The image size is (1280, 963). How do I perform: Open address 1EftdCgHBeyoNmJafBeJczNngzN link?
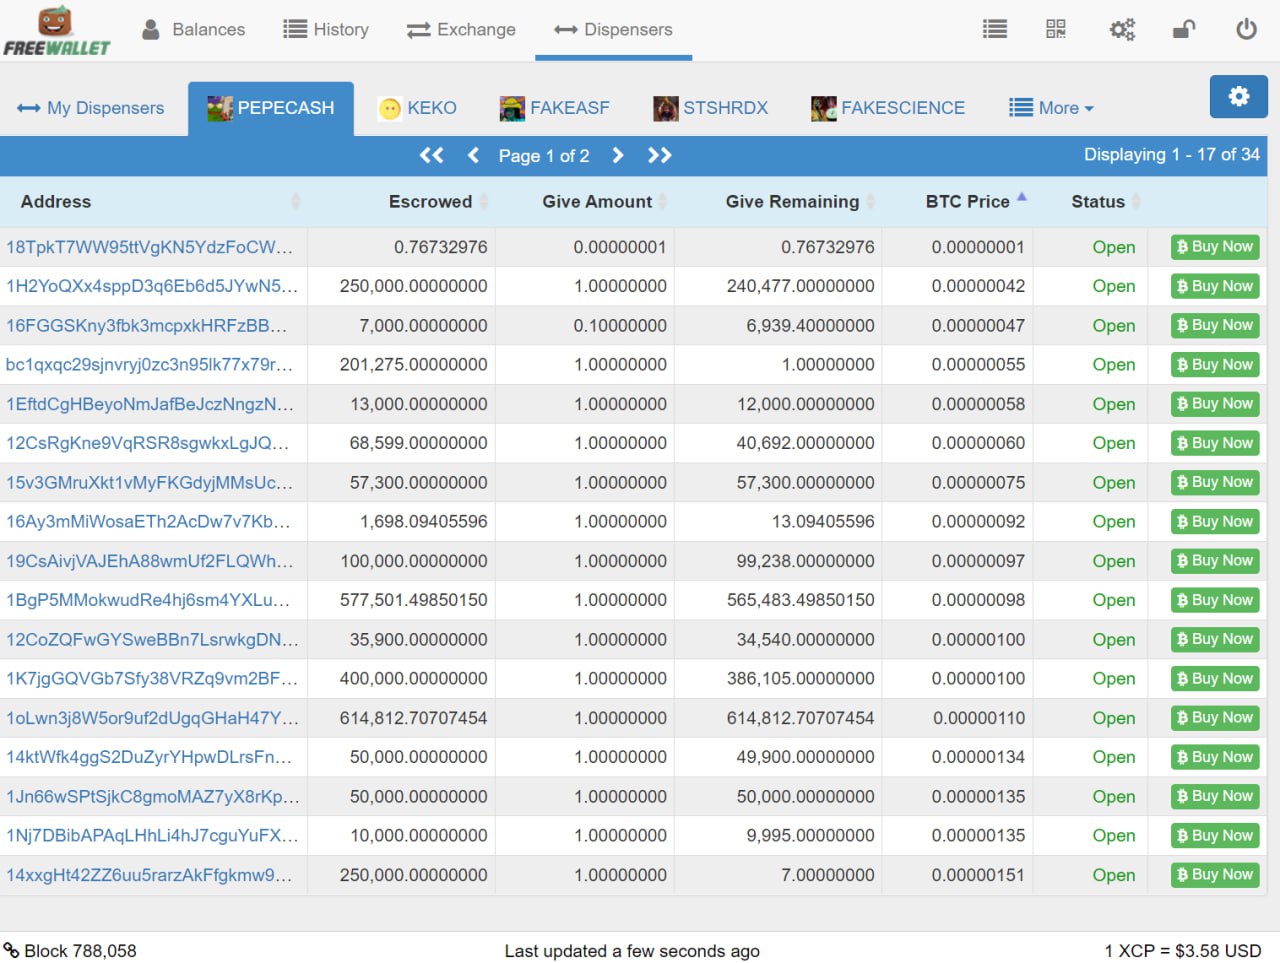coord(150,404)
